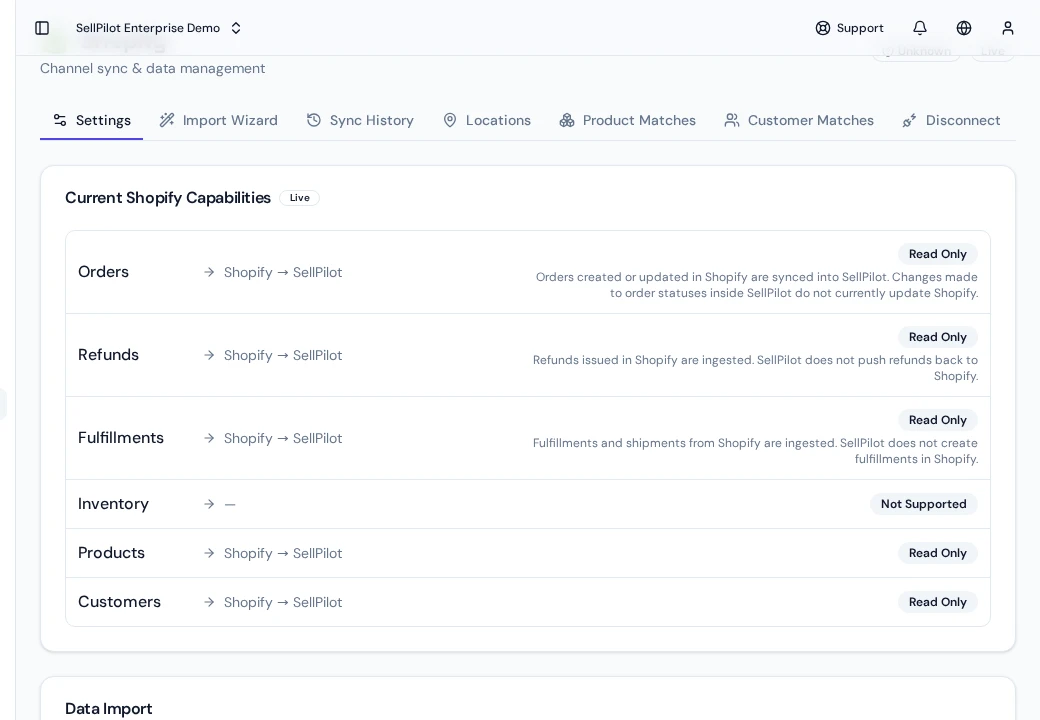
Task: Click the Inventory row label
Action: pyautogui.click(x=113, y=504)
